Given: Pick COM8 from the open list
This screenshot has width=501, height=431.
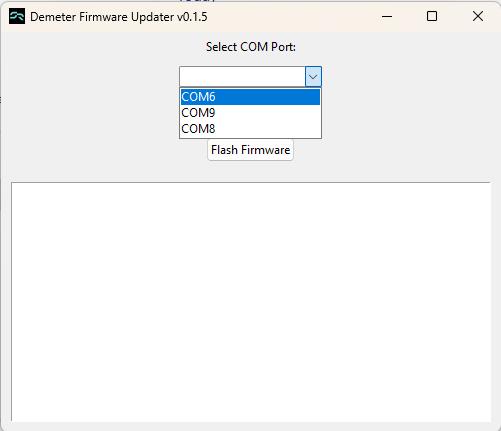Looking at the screenshot, I should coord(250,129).
